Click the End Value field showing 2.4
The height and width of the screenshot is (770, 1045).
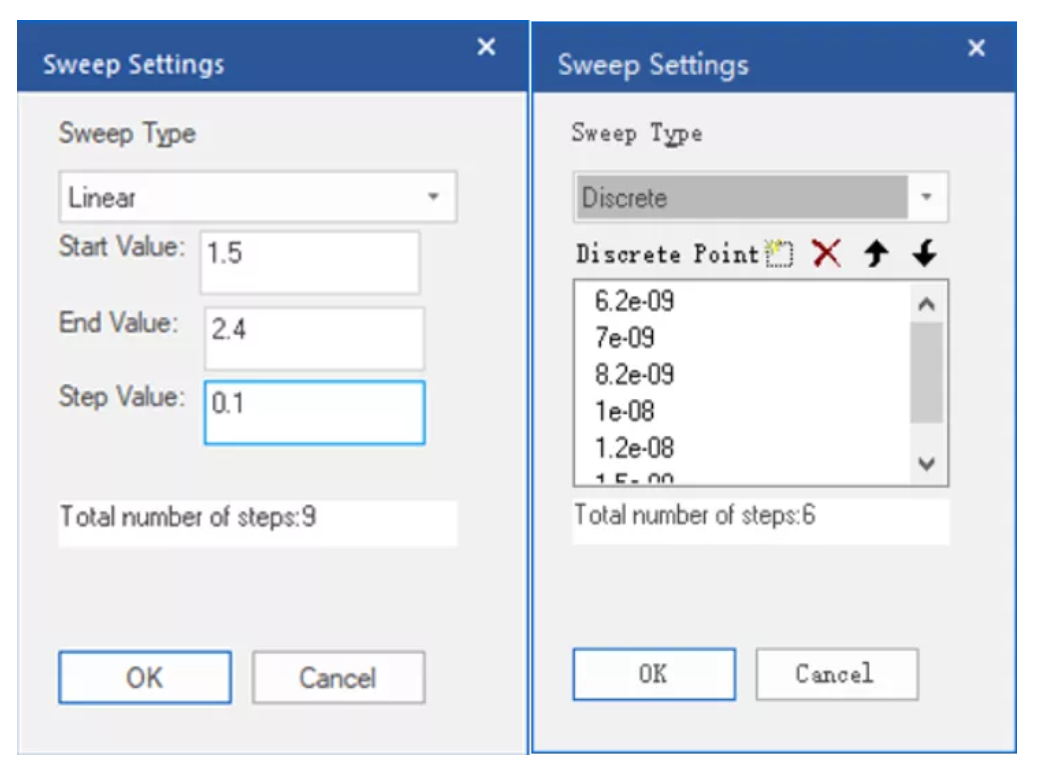coord(314,338)
